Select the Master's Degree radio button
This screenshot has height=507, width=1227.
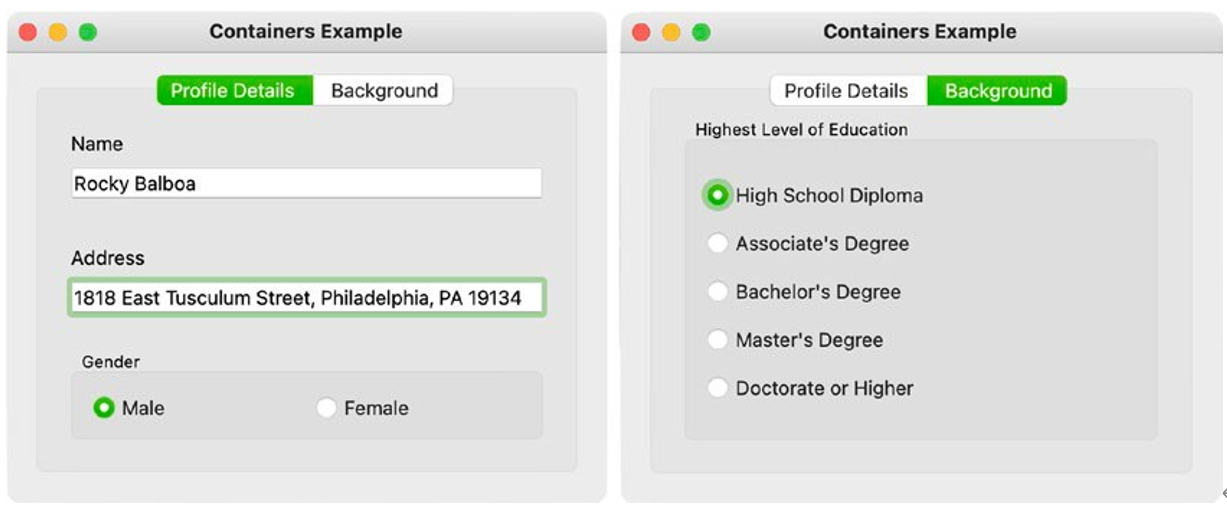click(717, 340)
